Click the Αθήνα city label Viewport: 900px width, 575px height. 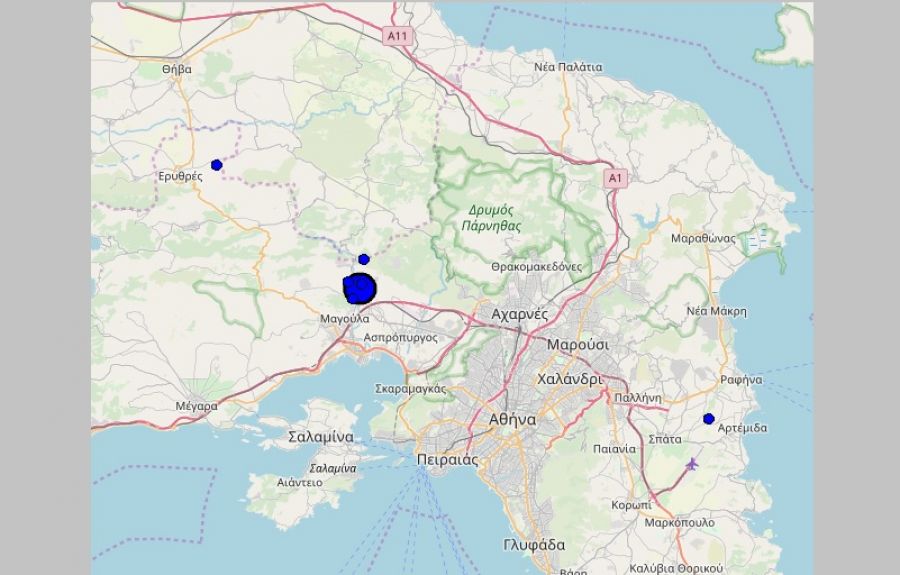[513, 419]
